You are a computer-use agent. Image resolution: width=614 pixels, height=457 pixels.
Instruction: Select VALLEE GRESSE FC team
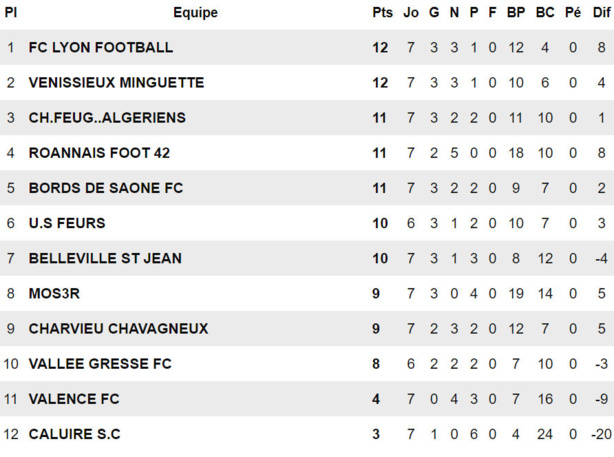point(100,364)
